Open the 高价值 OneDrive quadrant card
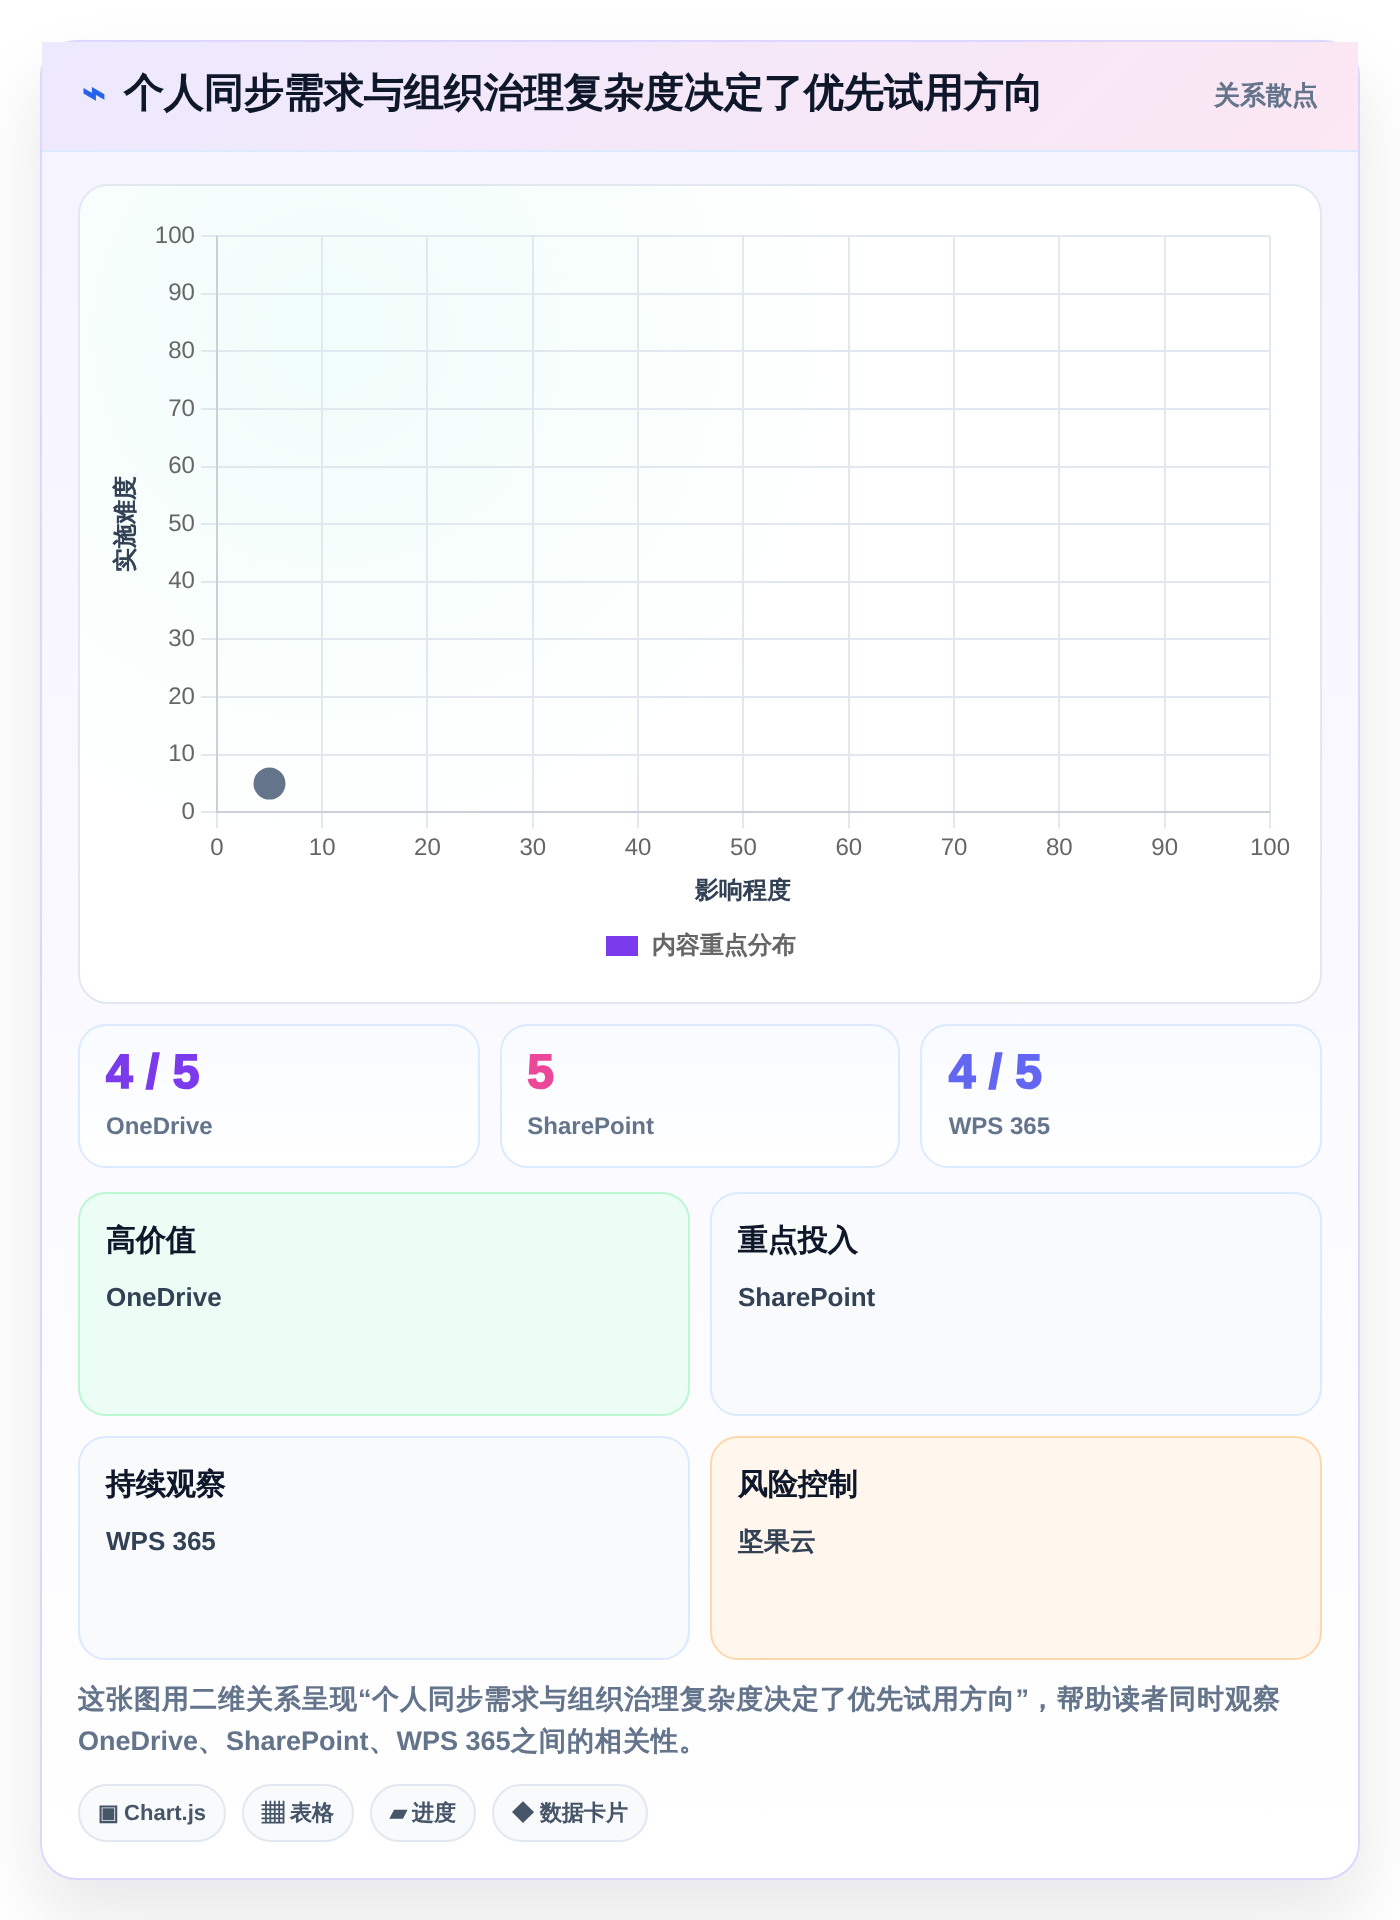1400x1920 pixels. tap(384, 1304)
